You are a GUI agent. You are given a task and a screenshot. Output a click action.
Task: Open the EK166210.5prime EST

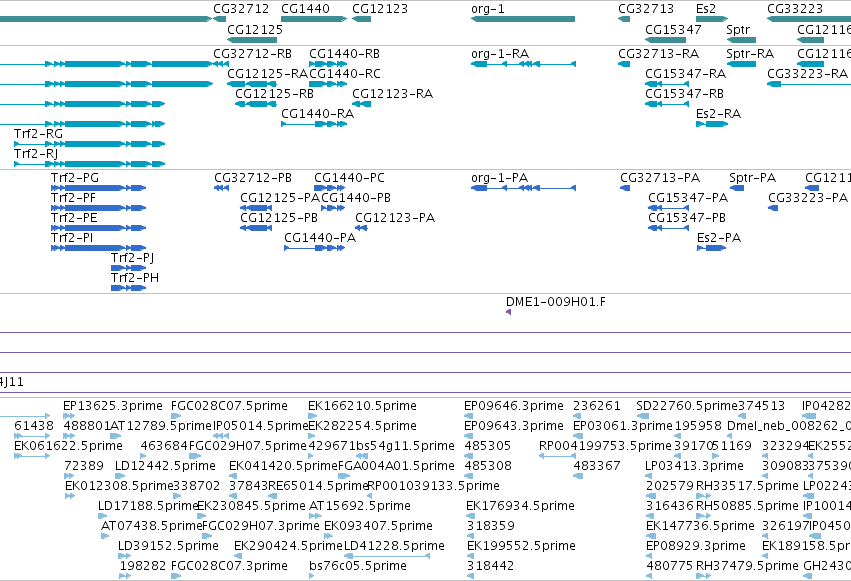click(313, 416)
